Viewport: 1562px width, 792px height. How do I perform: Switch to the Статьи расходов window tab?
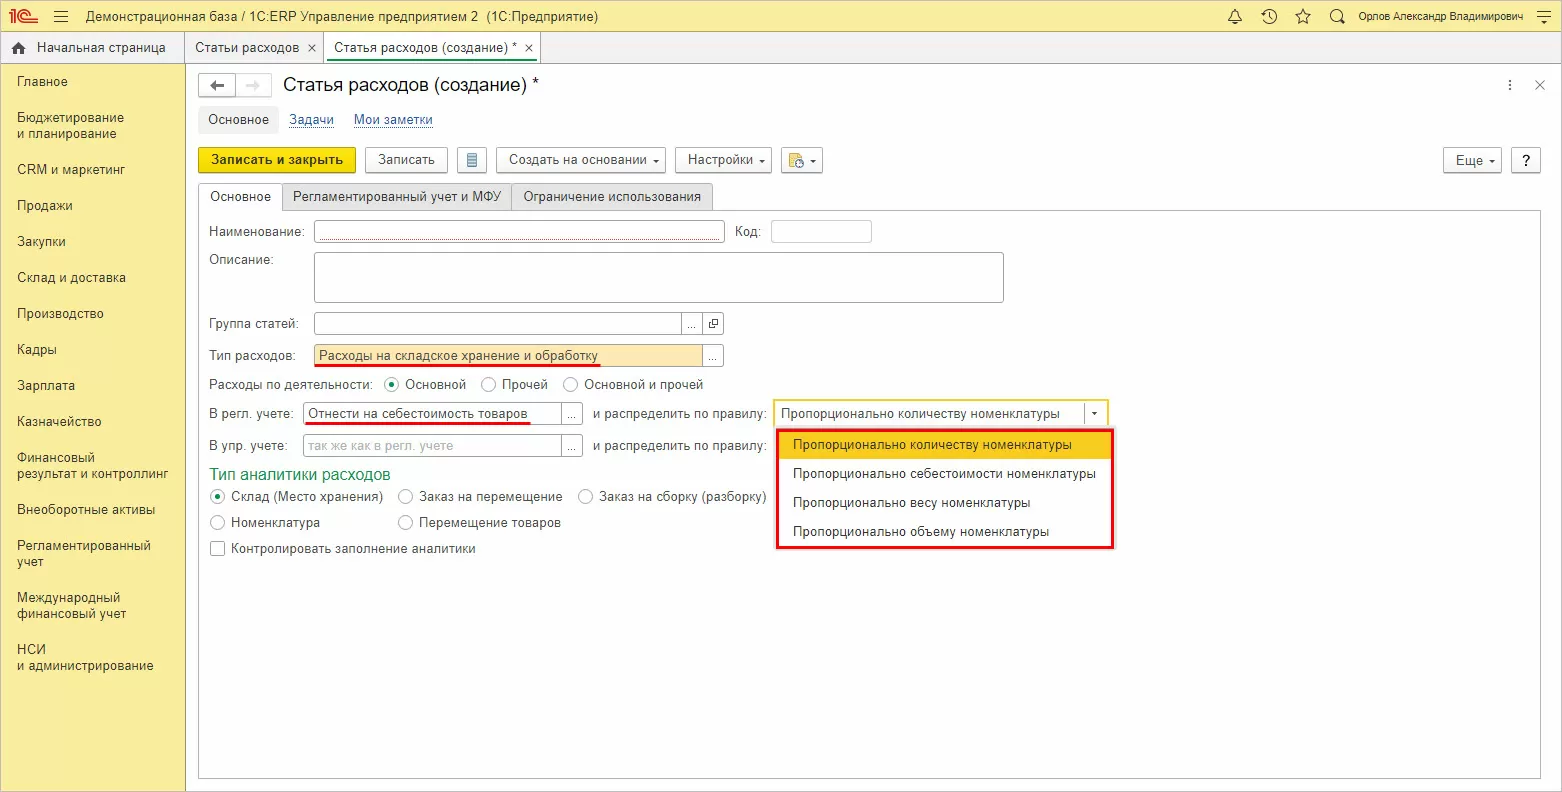[x=247, y=48]
